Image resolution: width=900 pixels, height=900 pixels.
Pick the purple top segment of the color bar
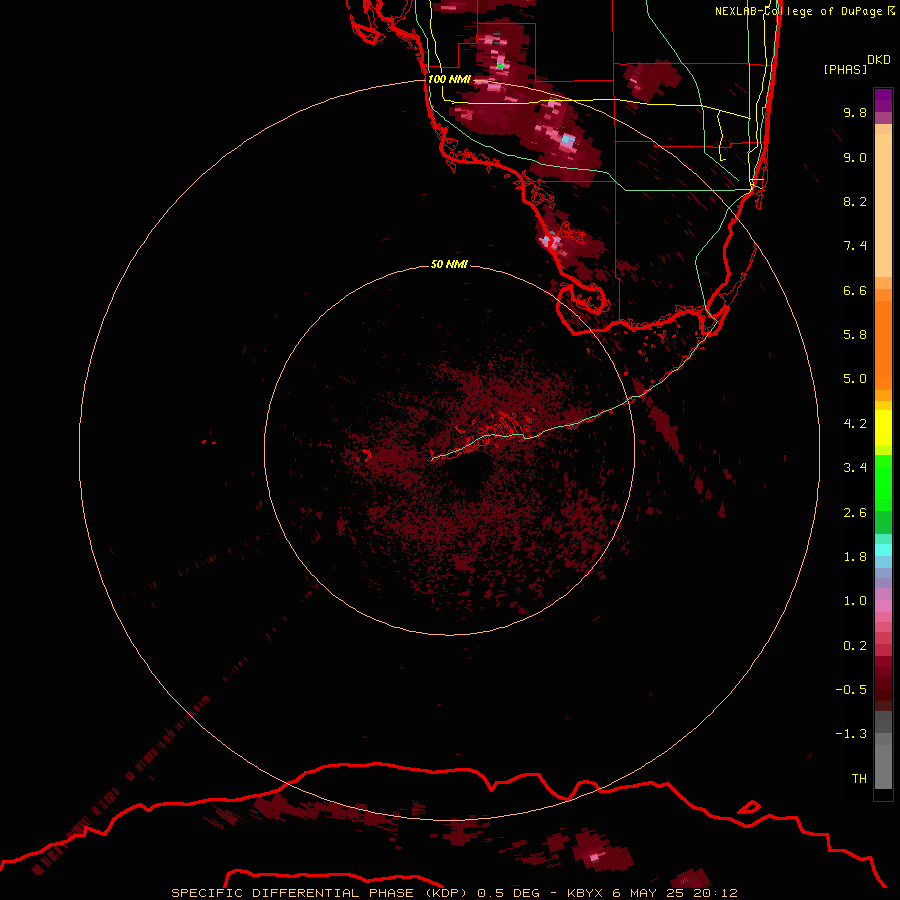coord(883,100)
